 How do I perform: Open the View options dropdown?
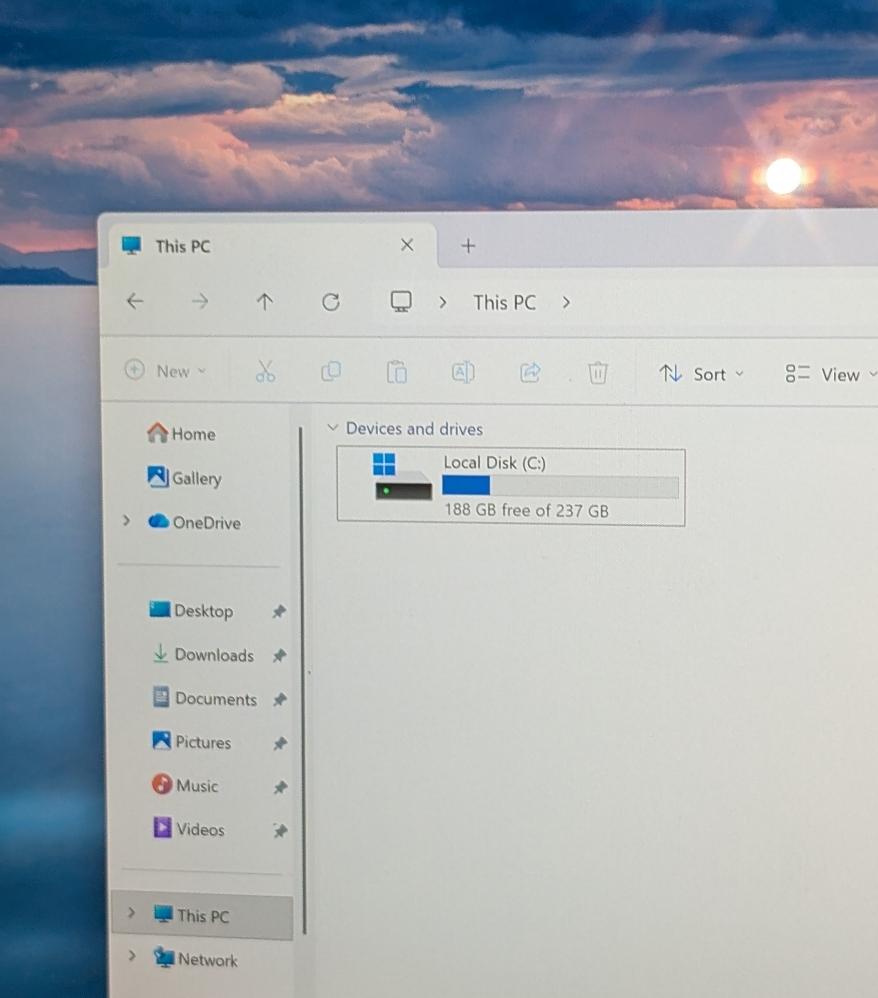click(x=830, y=374)
